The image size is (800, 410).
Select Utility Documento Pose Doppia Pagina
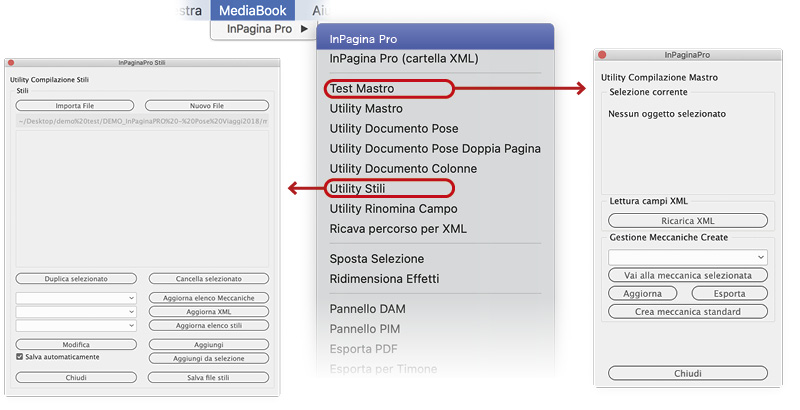435,148
